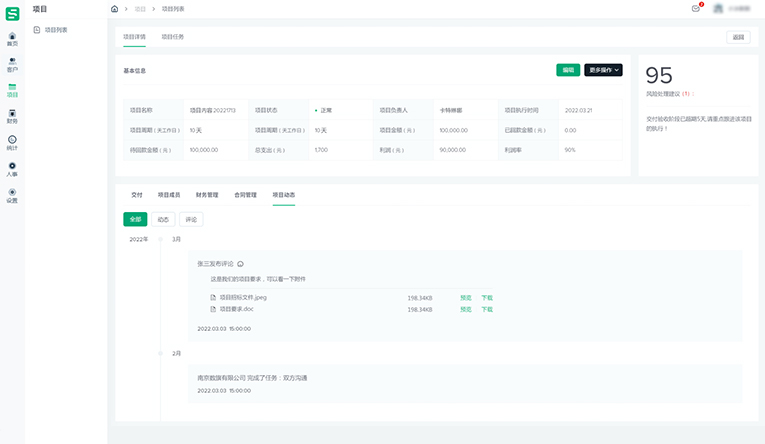
Task: Open 首页 home in the left sidebar
Action: [12, 38]
